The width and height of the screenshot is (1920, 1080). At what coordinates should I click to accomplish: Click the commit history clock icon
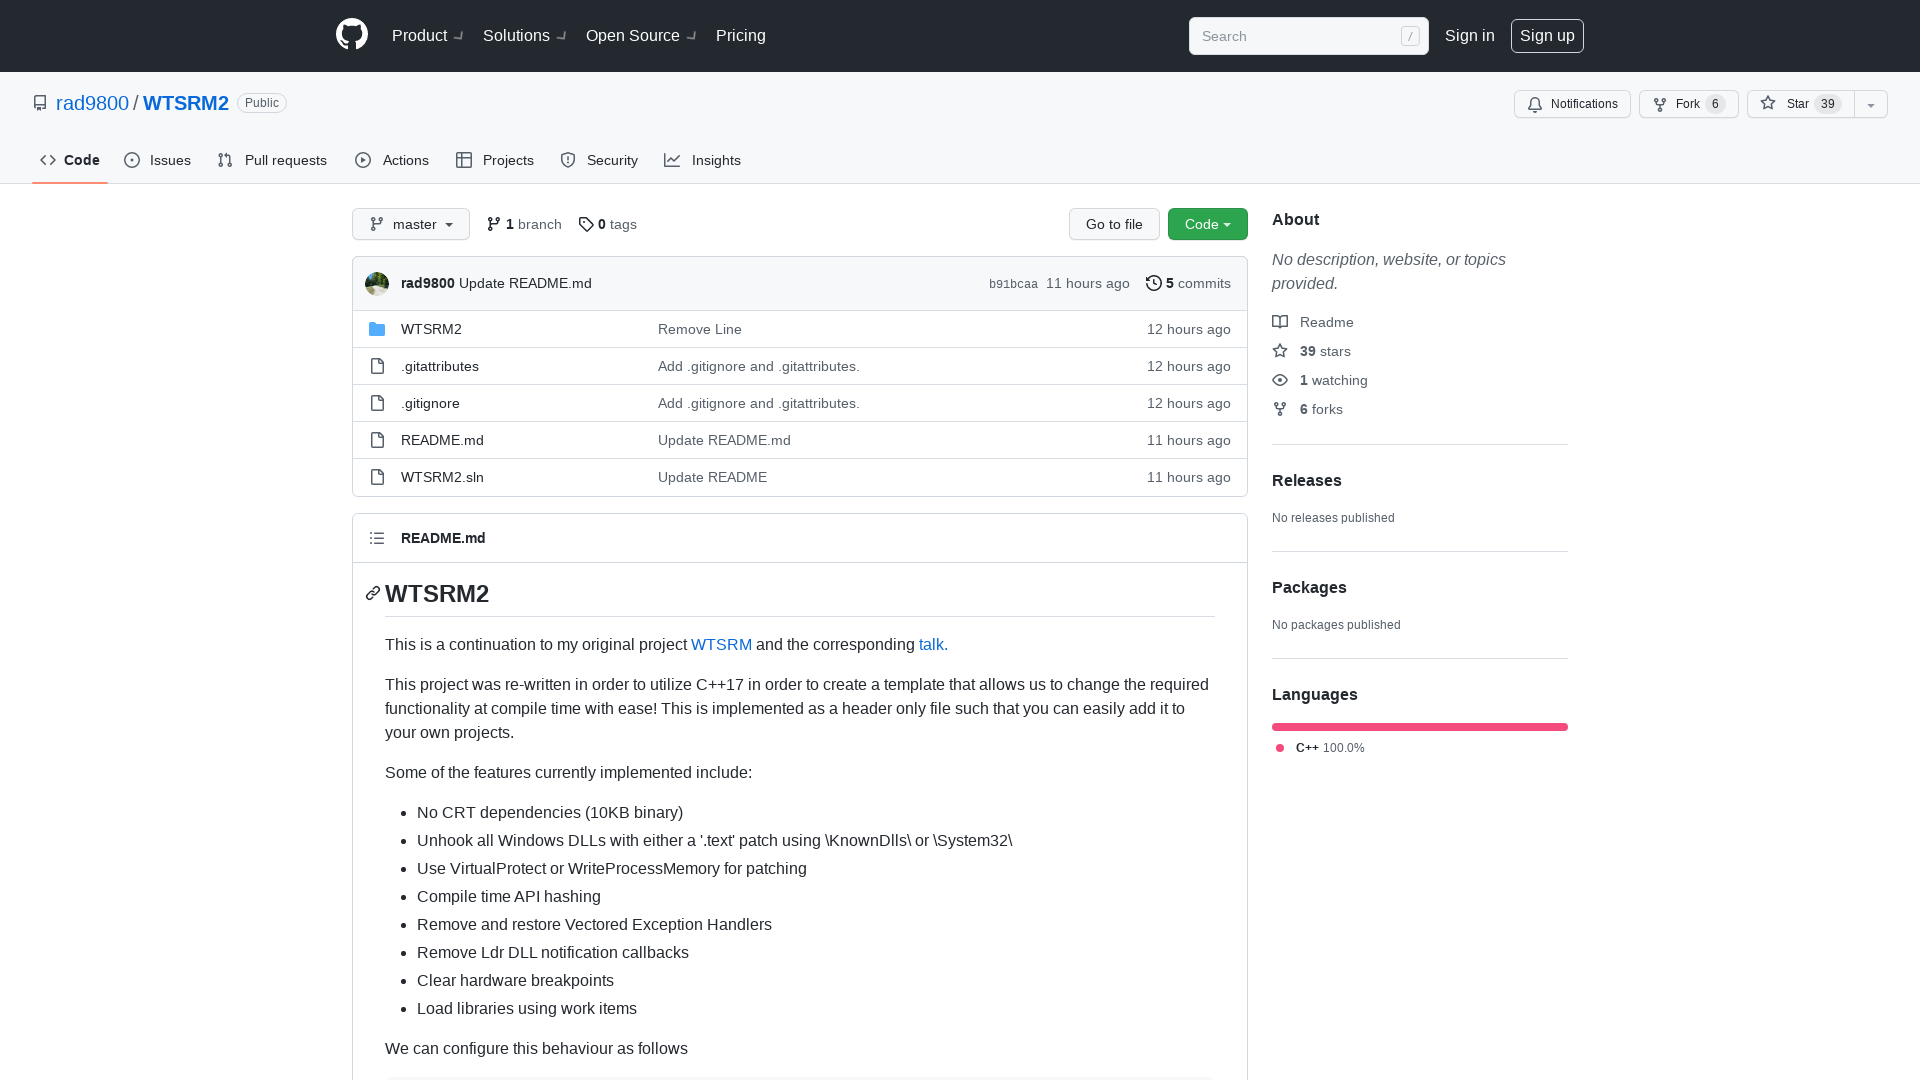click(x=1153, y=283)
